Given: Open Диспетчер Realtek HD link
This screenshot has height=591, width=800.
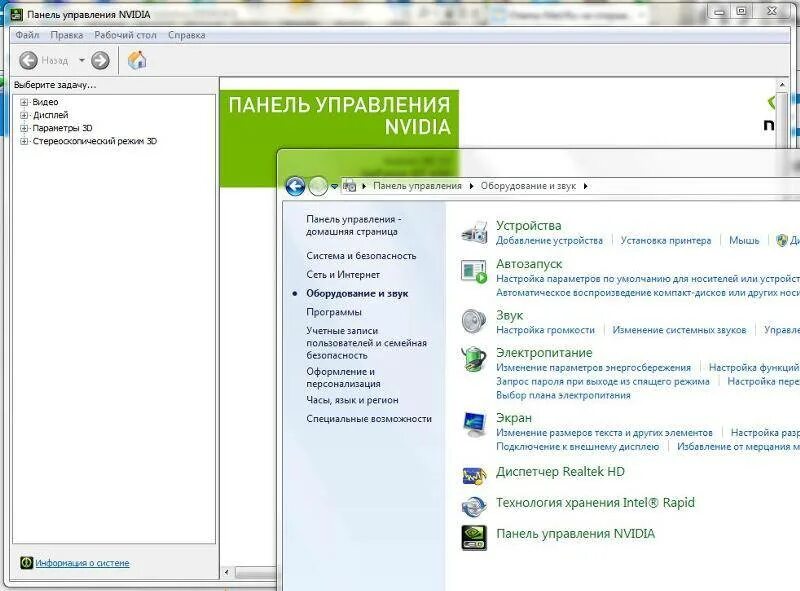Looking at the screenshot, I should 560,472.
